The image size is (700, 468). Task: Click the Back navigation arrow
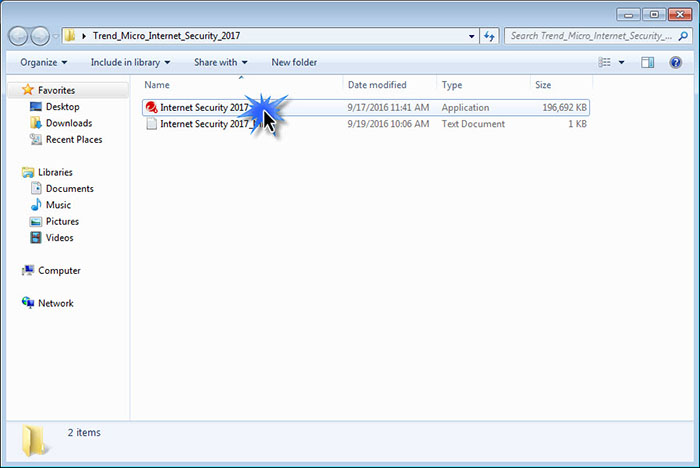point(18,36)
